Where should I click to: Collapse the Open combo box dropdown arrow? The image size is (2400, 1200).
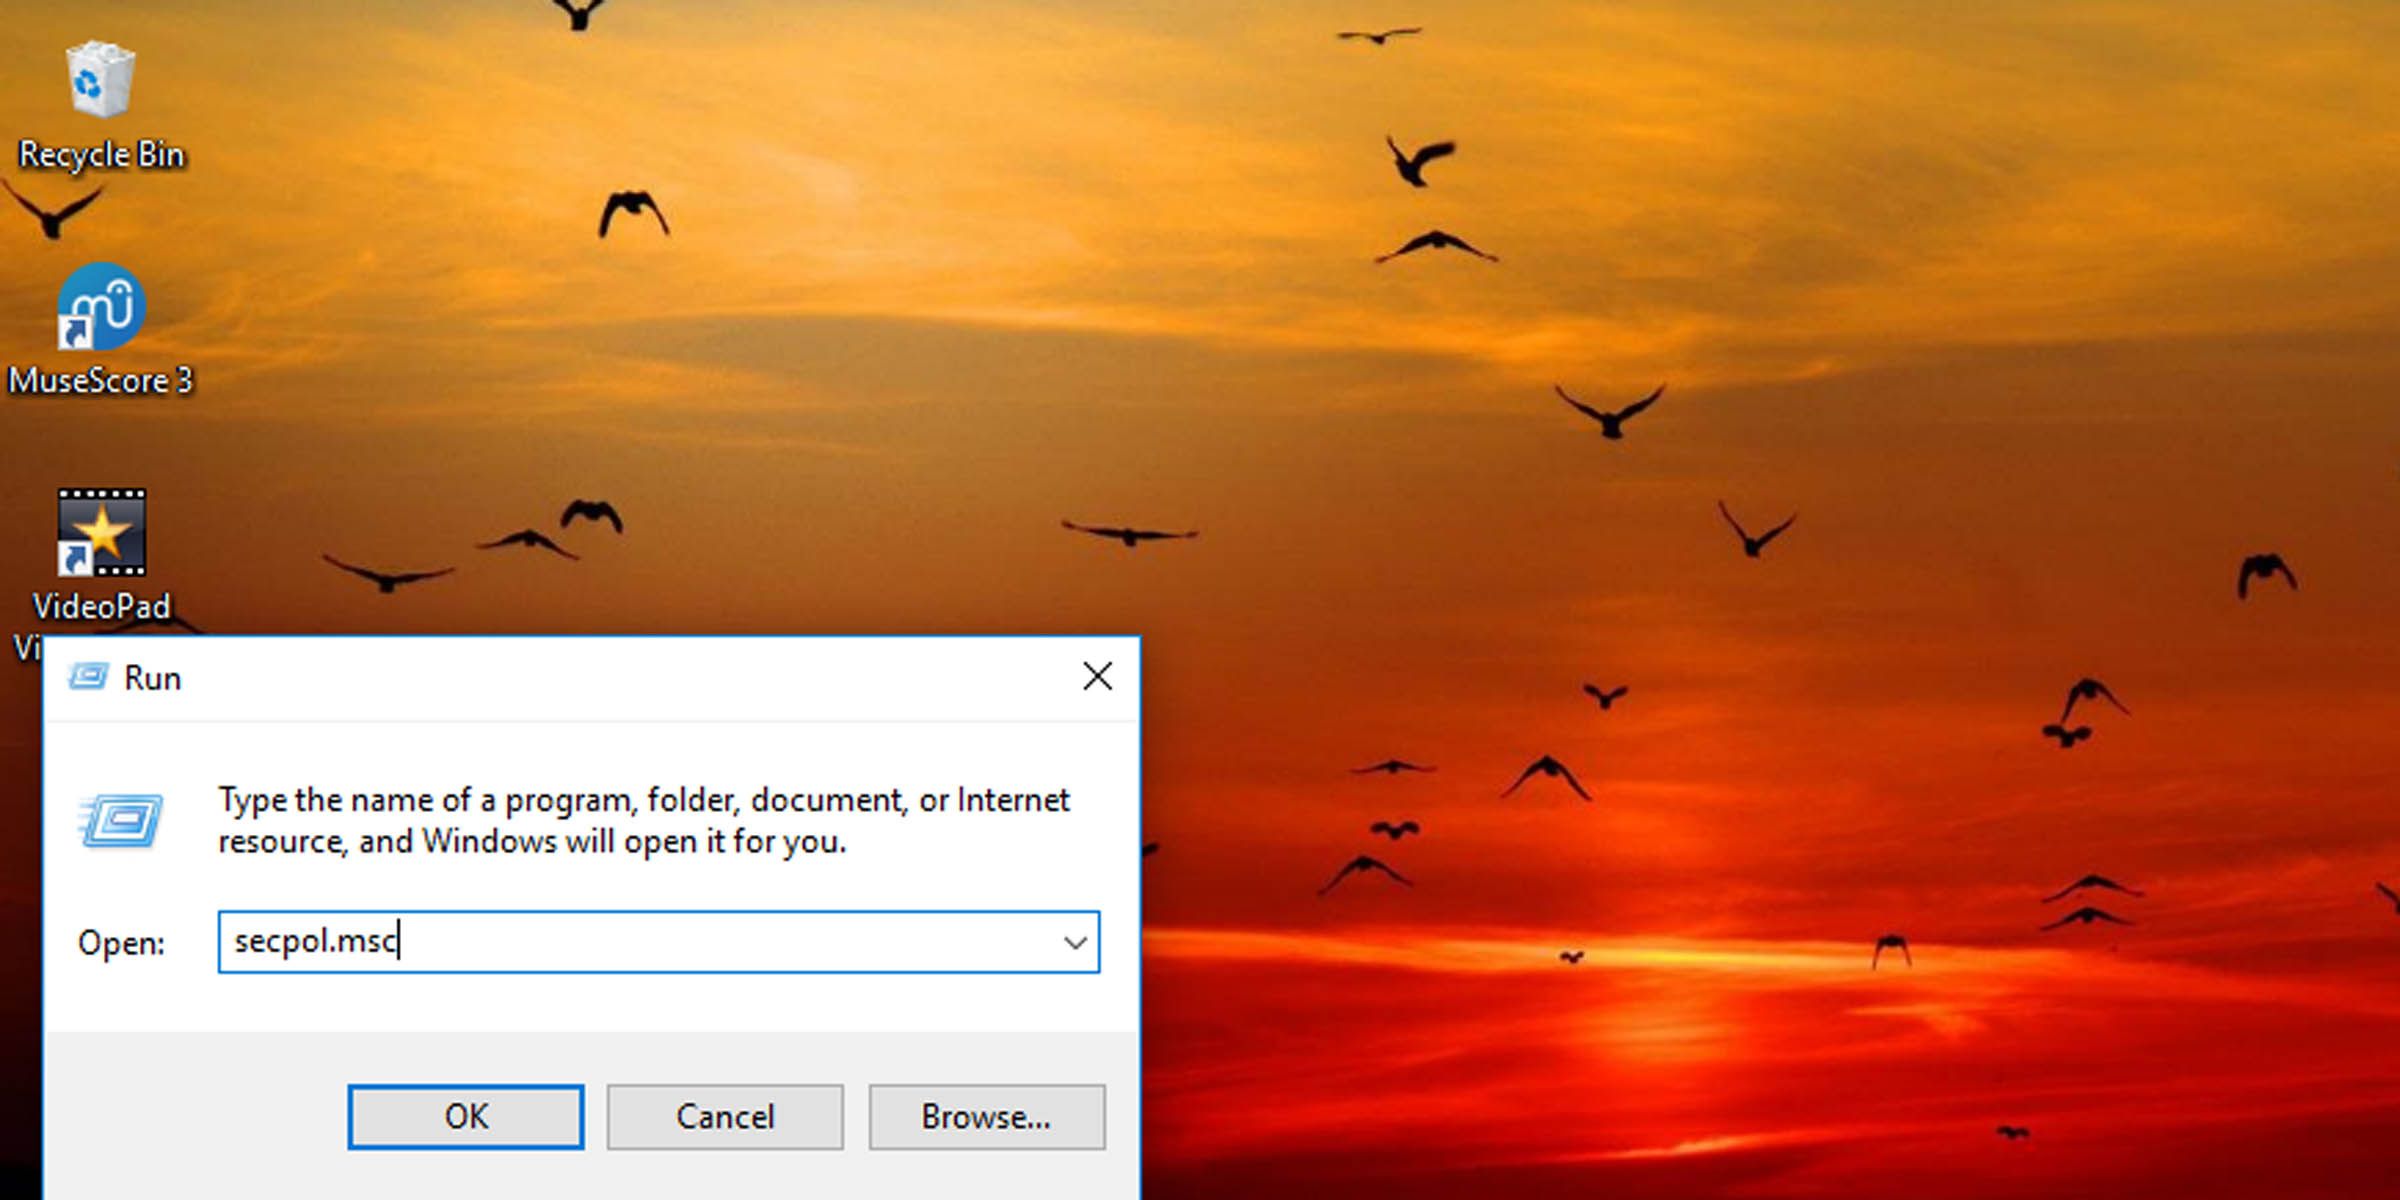[1075, 941]
